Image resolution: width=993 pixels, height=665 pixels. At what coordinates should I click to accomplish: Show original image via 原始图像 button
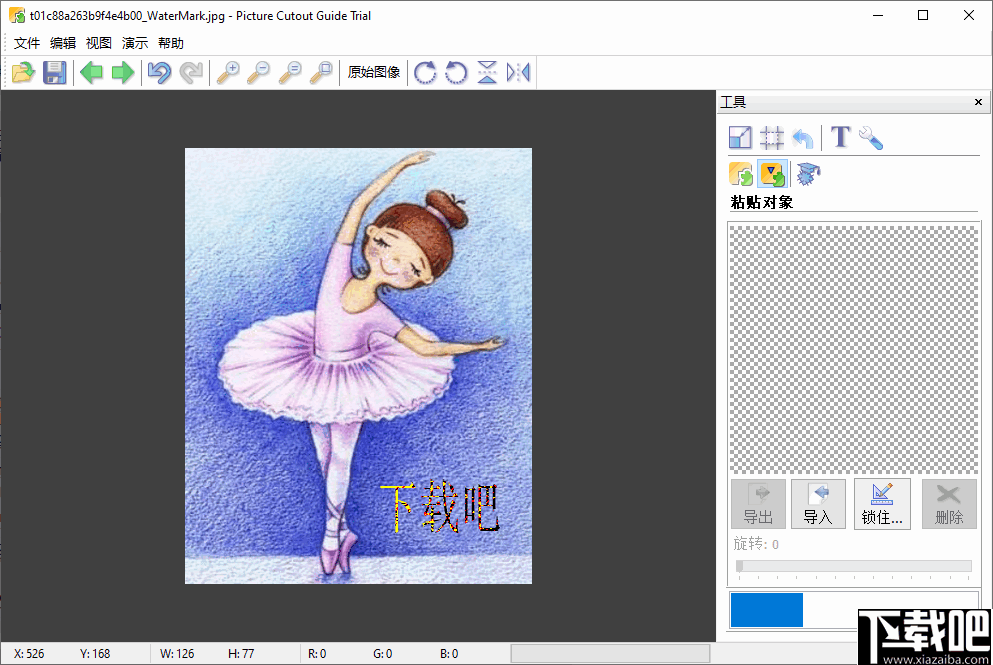tap(374, 72)
